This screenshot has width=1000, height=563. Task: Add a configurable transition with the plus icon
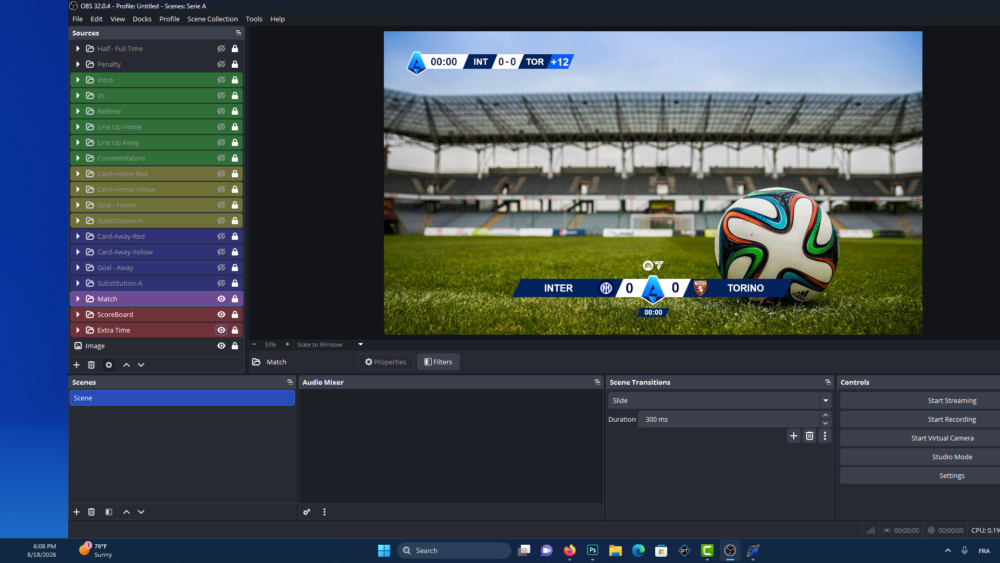(x=793, y=436)
